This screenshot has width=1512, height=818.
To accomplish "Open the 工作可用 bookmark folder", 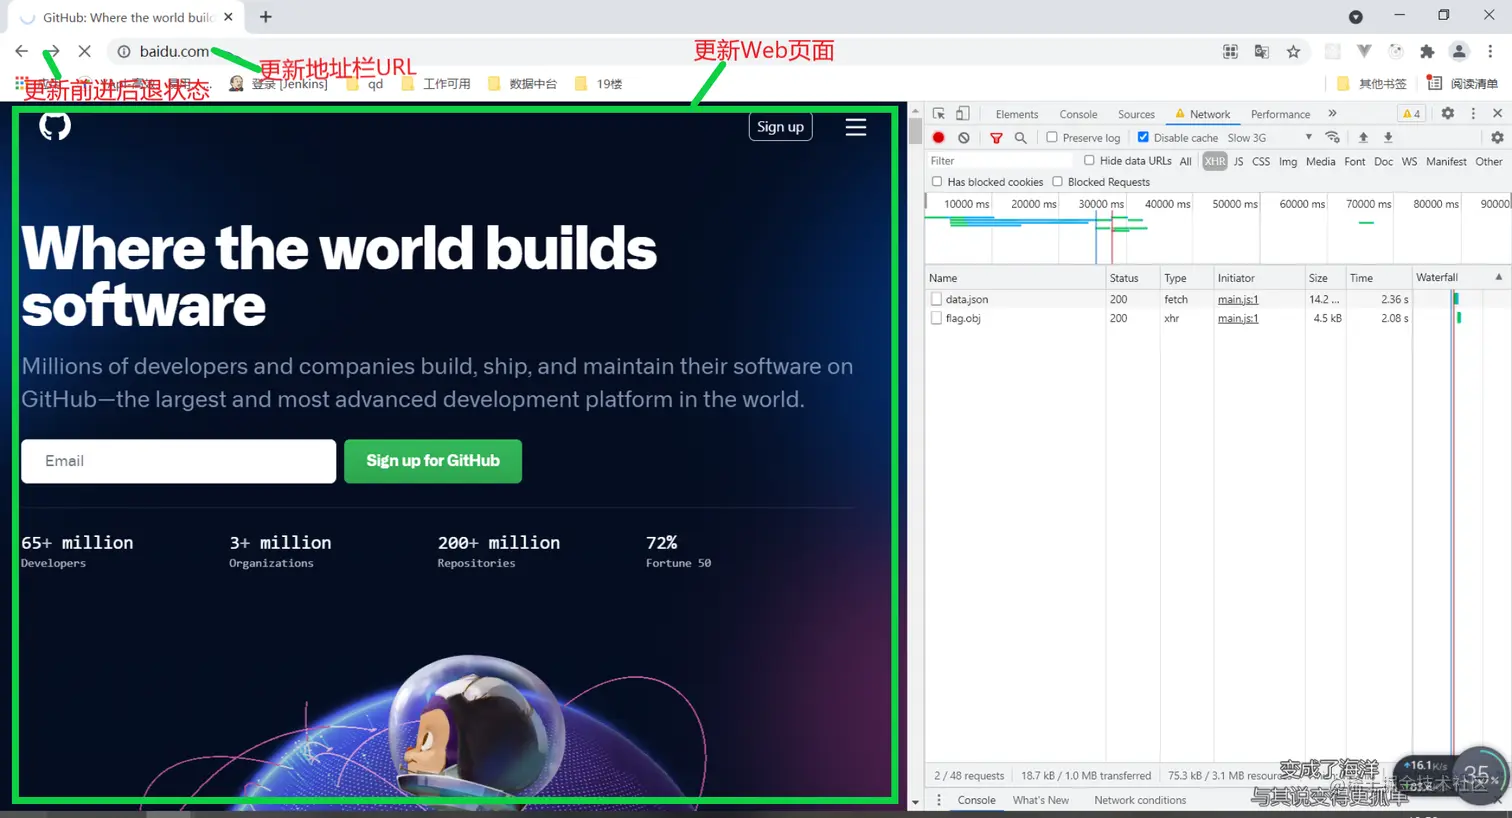I will pyautogui.click(x=436, y=84).
